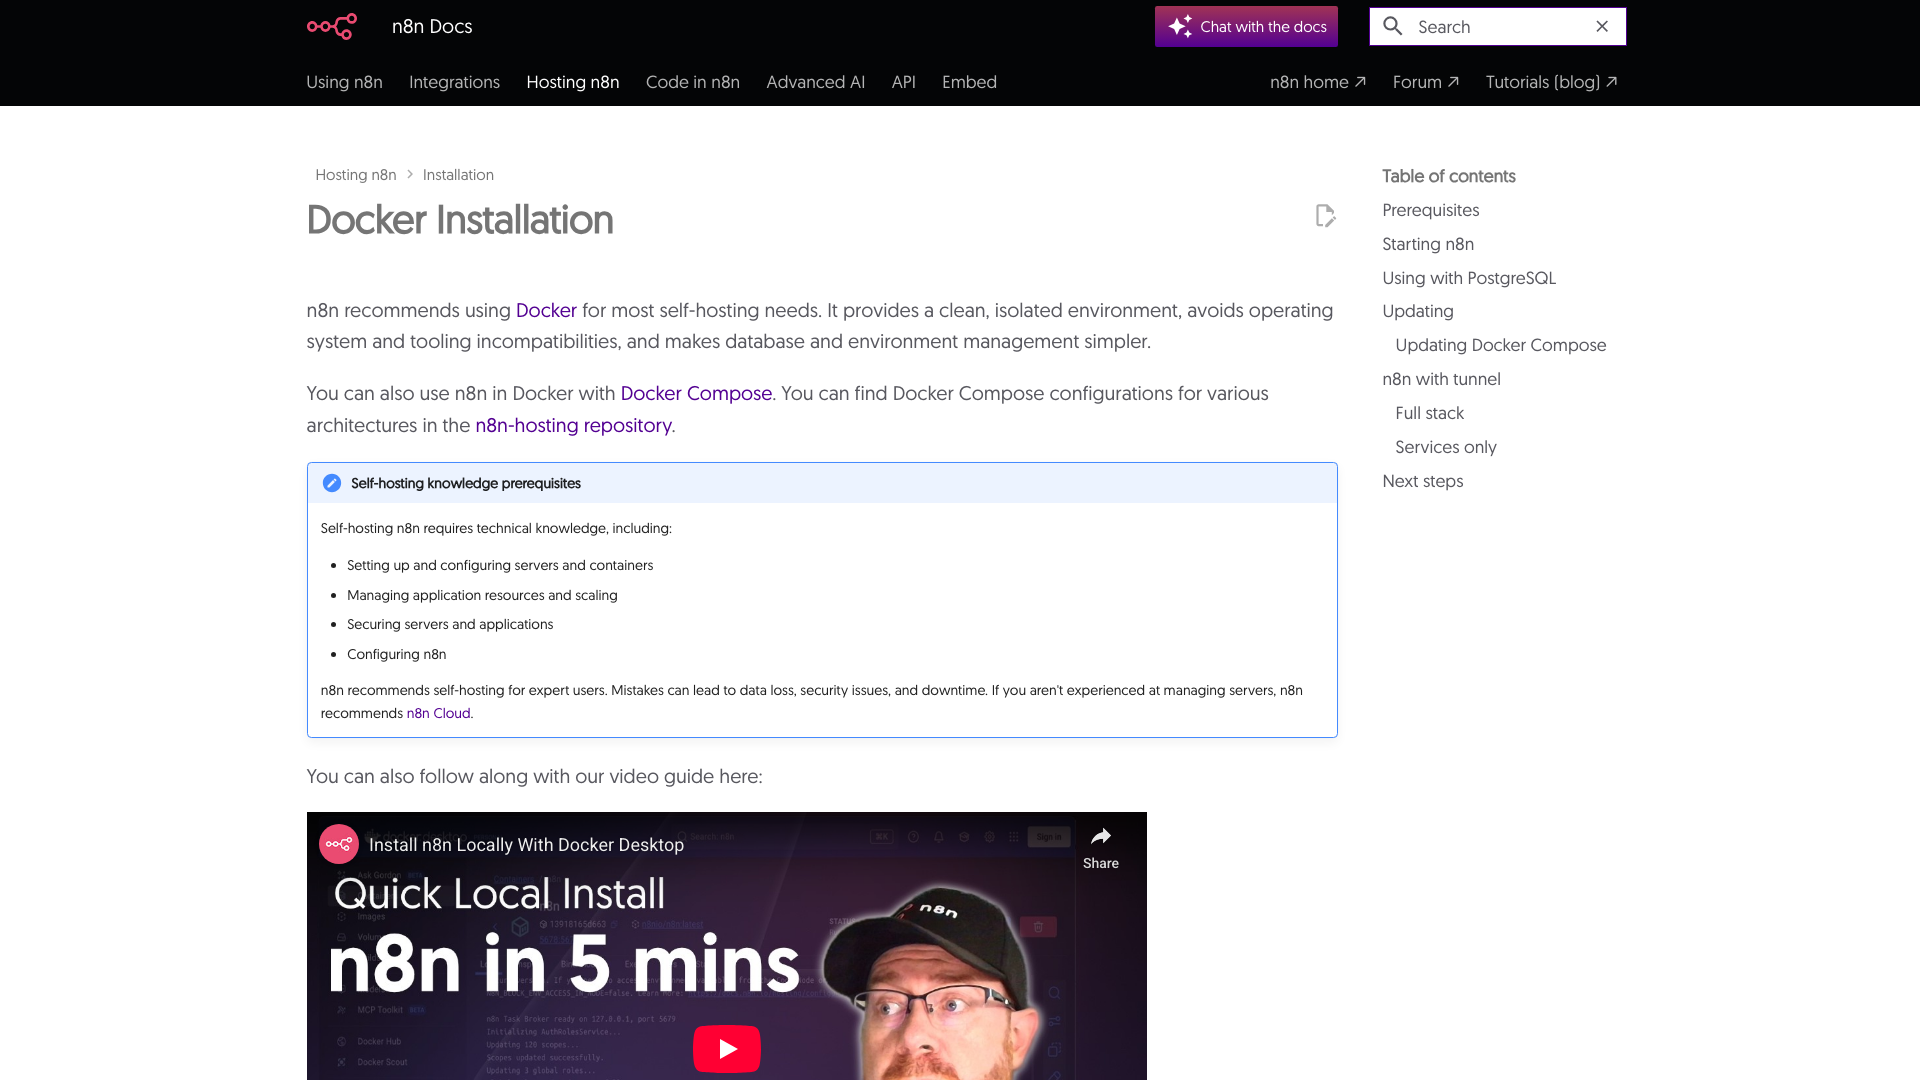This screenshot has width=1920, height=1080.
Task: Jump to n8n with tunnel section
Action: click(1441, 379)
